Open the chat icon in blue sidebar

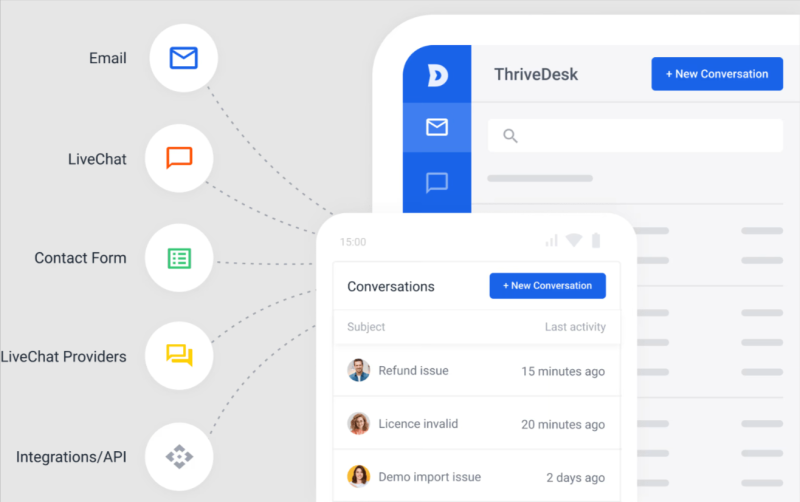(x=437, y=182)
